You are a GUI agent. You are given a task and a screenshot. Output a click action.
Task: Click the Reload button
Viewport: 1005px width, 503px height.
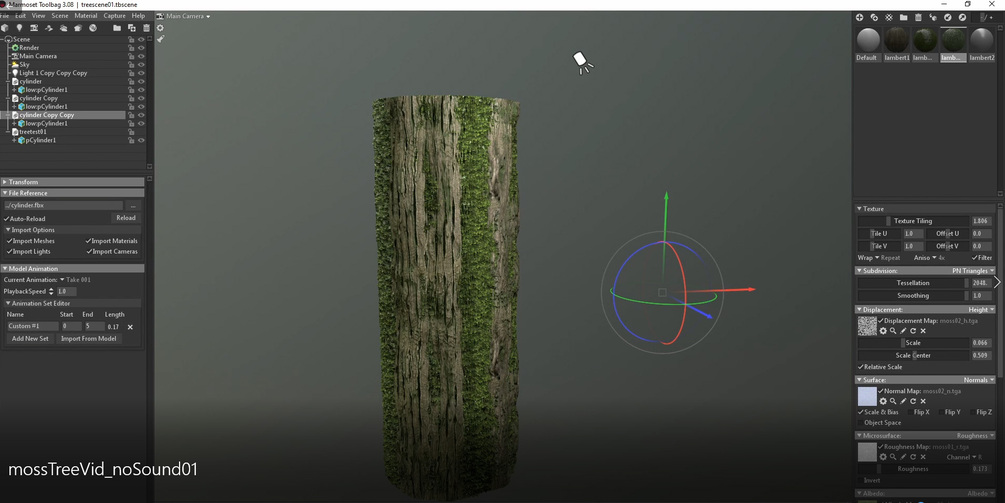tap(126, 218)
